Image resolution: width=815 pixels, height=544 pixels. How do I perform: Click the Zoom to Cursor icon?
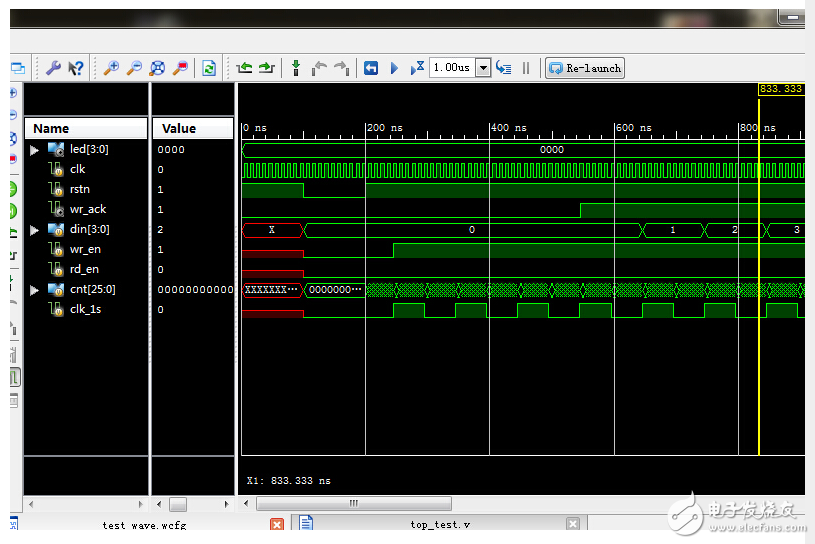[x=181, y=68]
